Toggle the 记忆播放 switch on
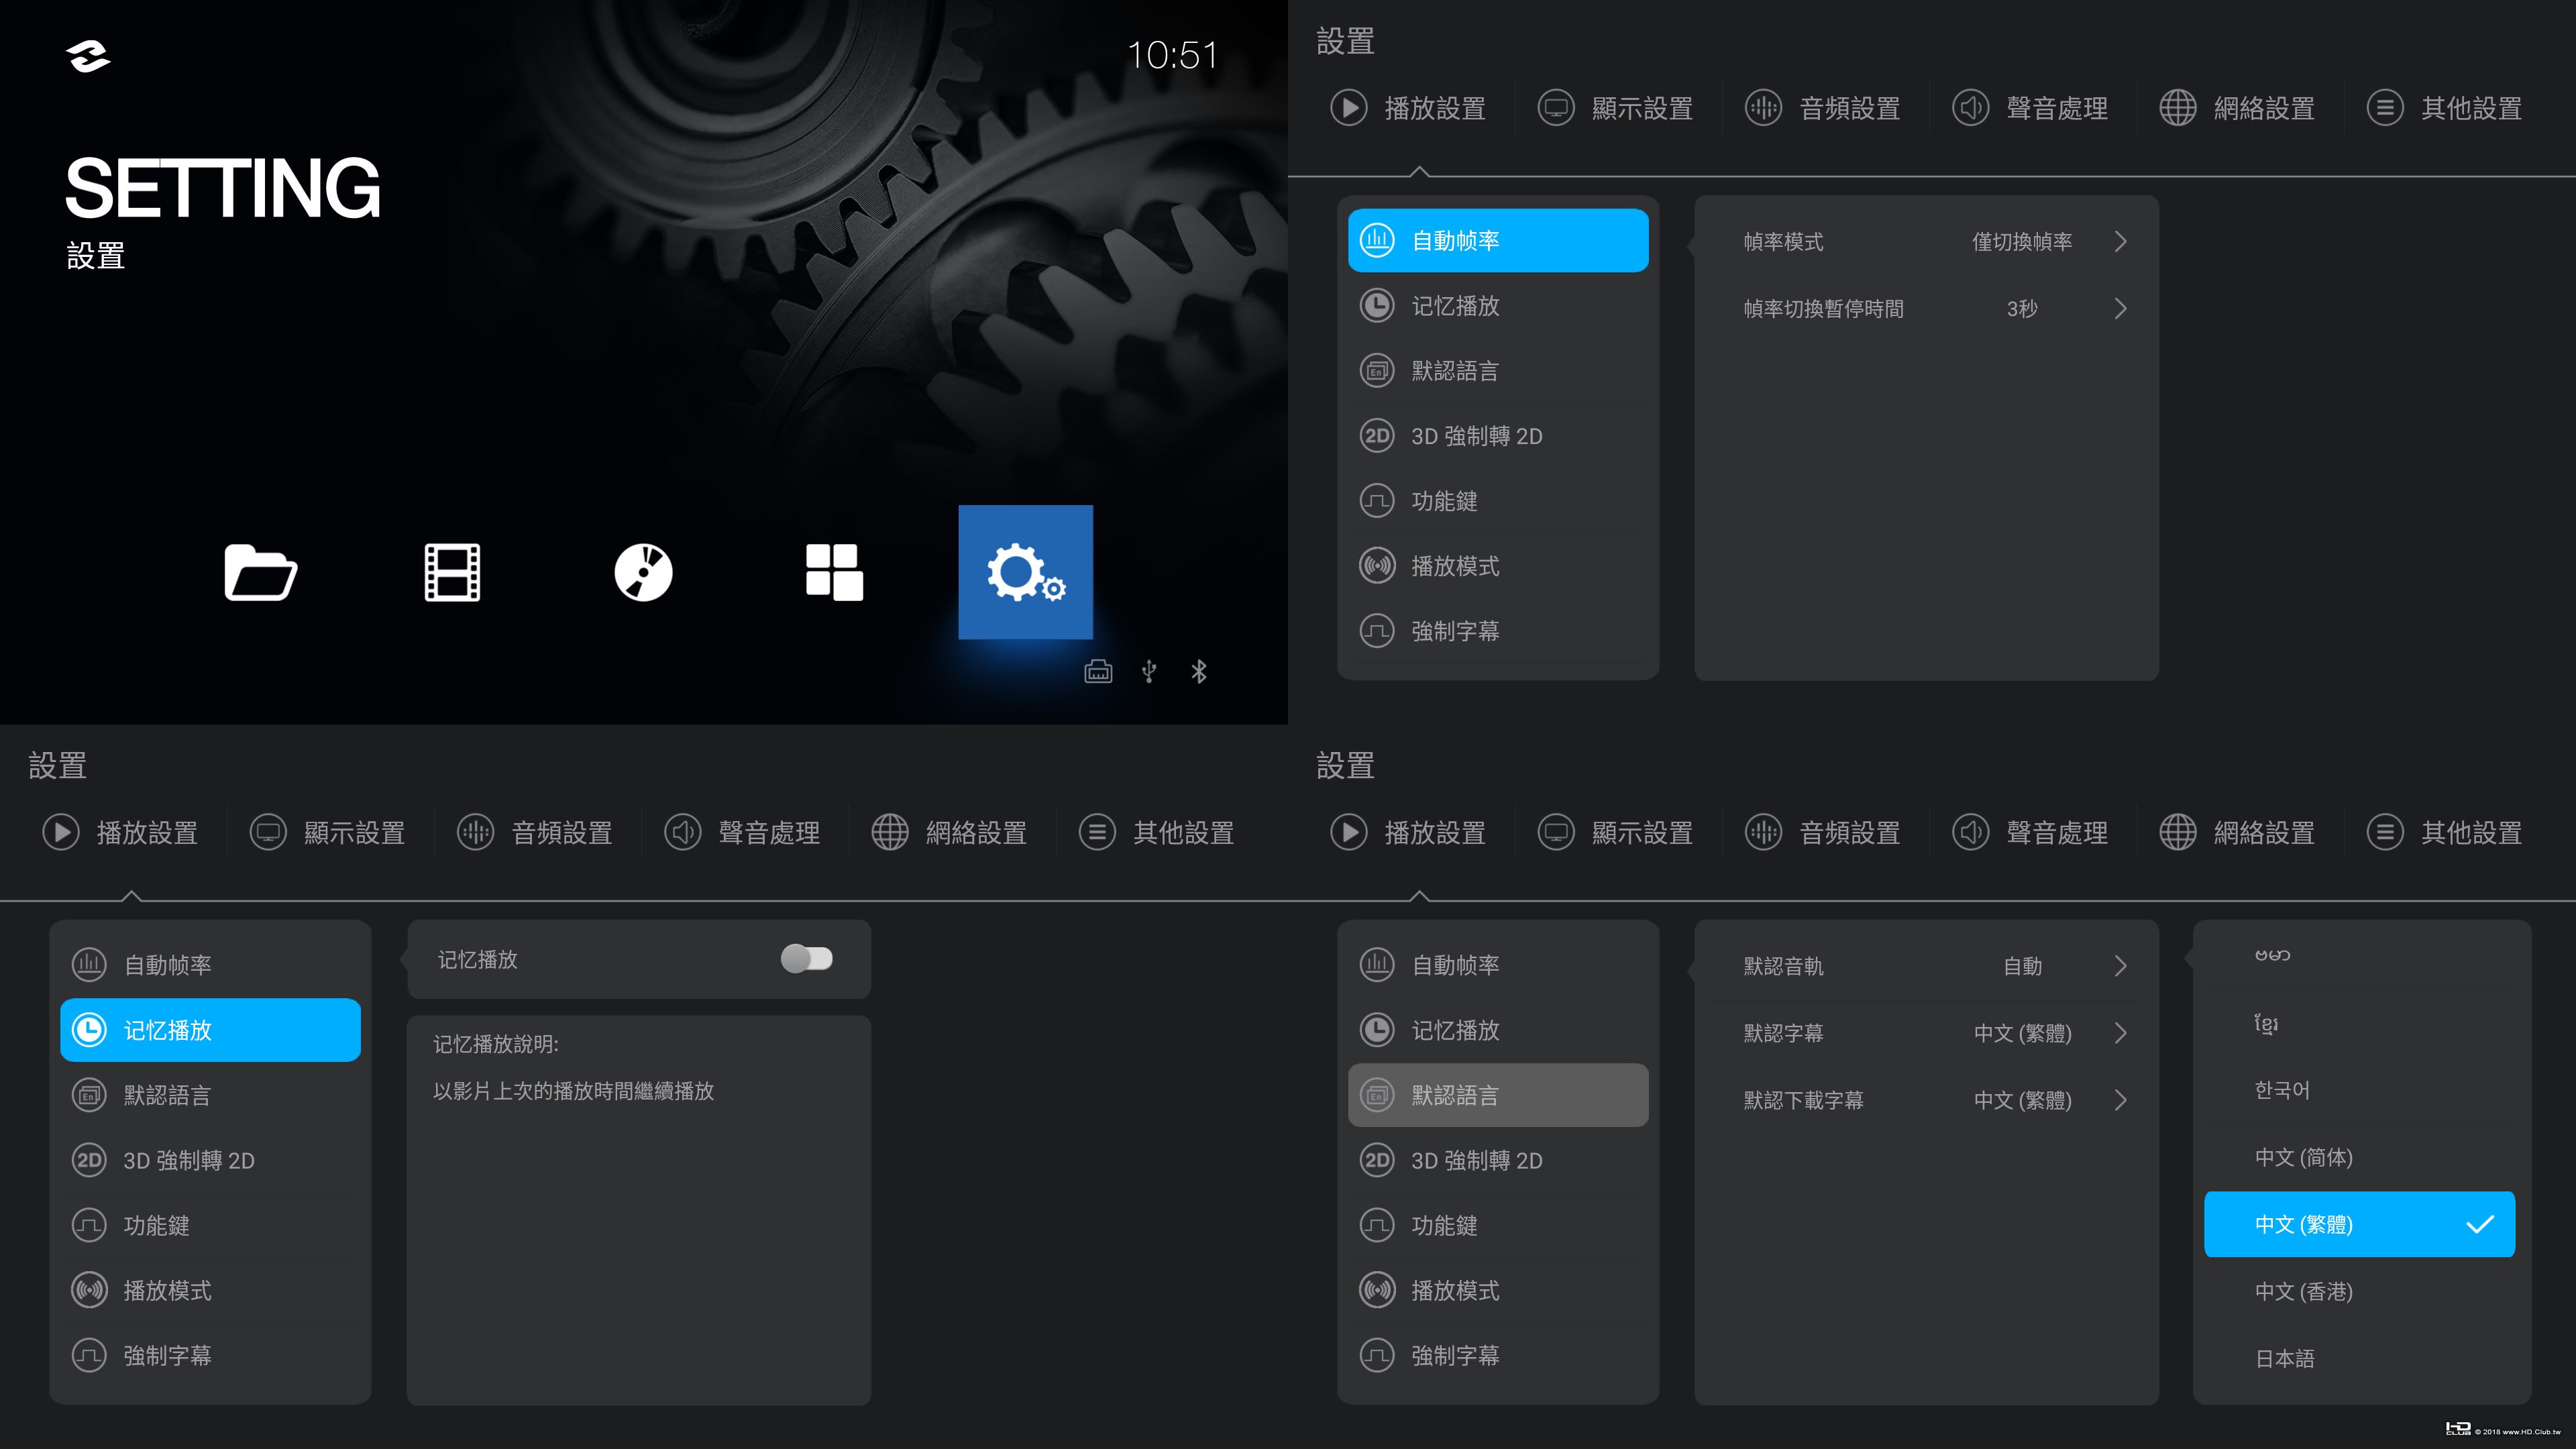 tap(806, 959)
